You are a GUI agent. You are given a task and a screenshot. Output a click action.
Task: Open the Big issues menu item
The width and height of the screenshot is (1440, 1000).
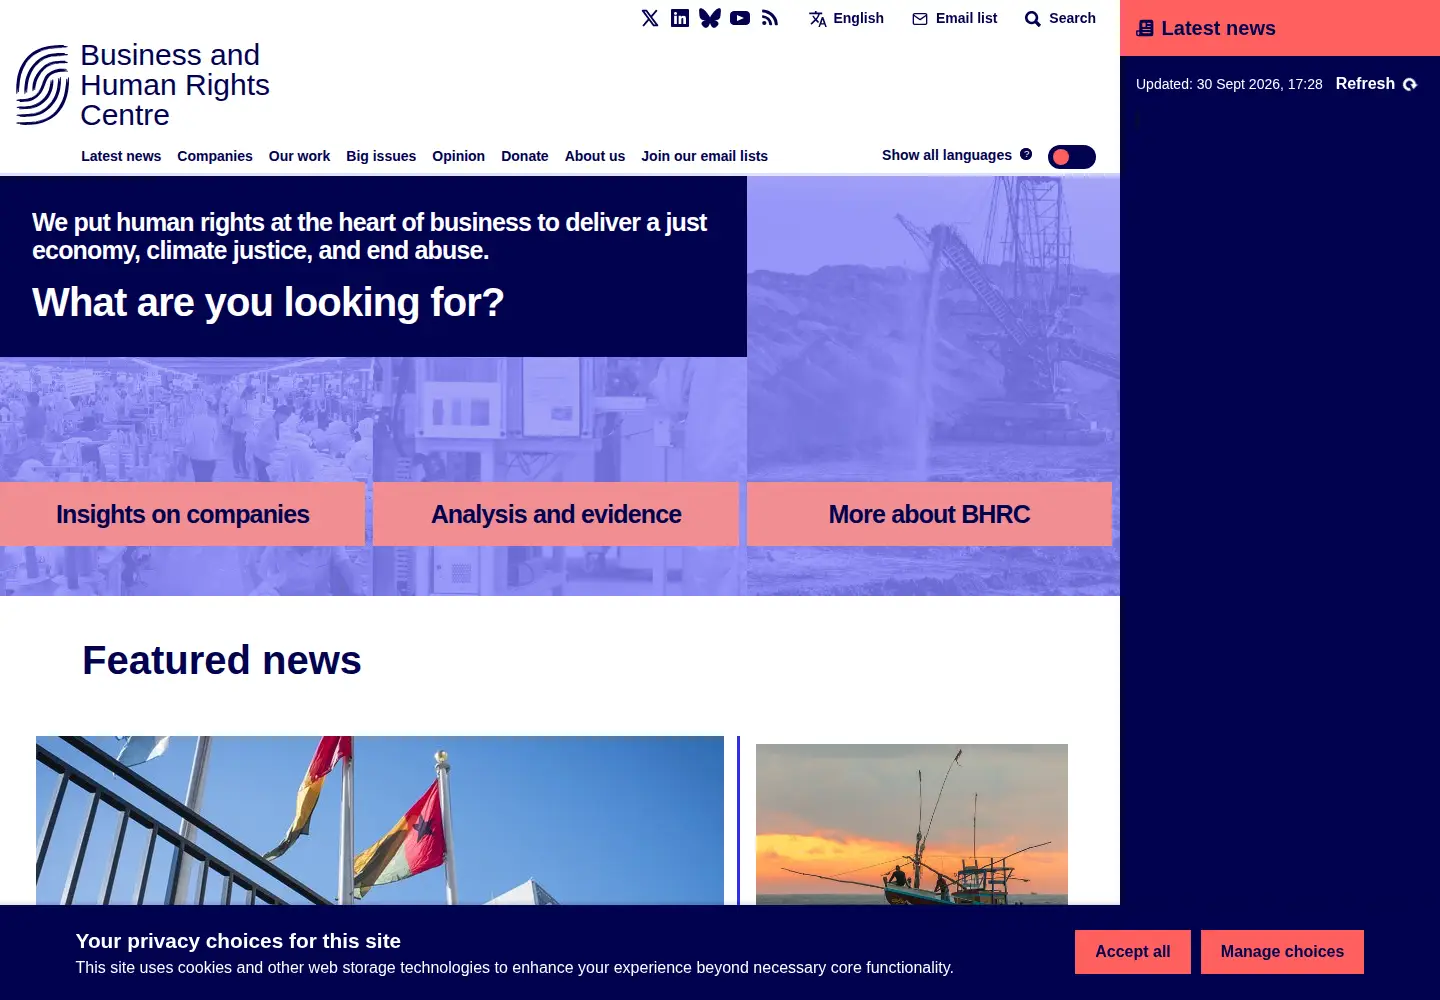point(381,156)
